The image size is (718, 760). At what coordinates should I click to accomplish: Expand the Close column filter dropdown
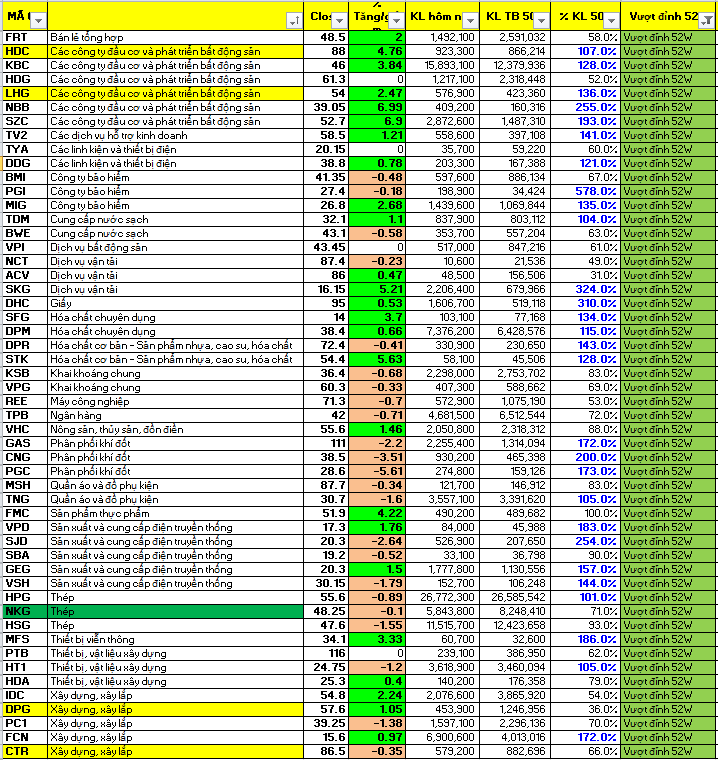340,20
